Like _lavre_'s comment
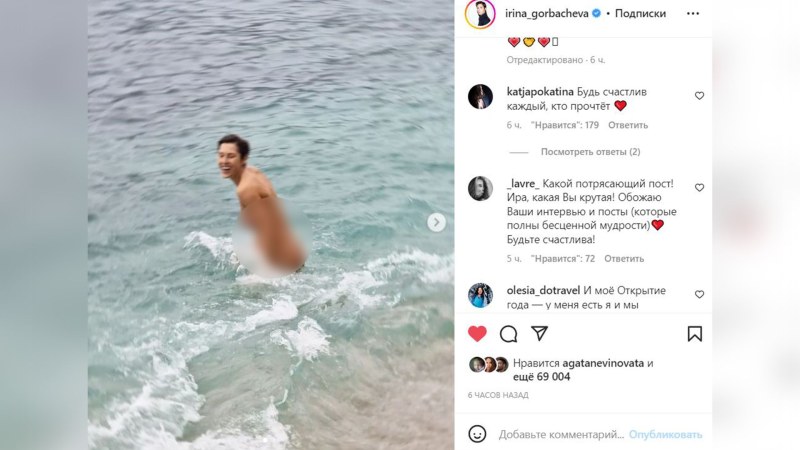The height and width of the screenshot is (450, 800). click(x=699, y=188)
